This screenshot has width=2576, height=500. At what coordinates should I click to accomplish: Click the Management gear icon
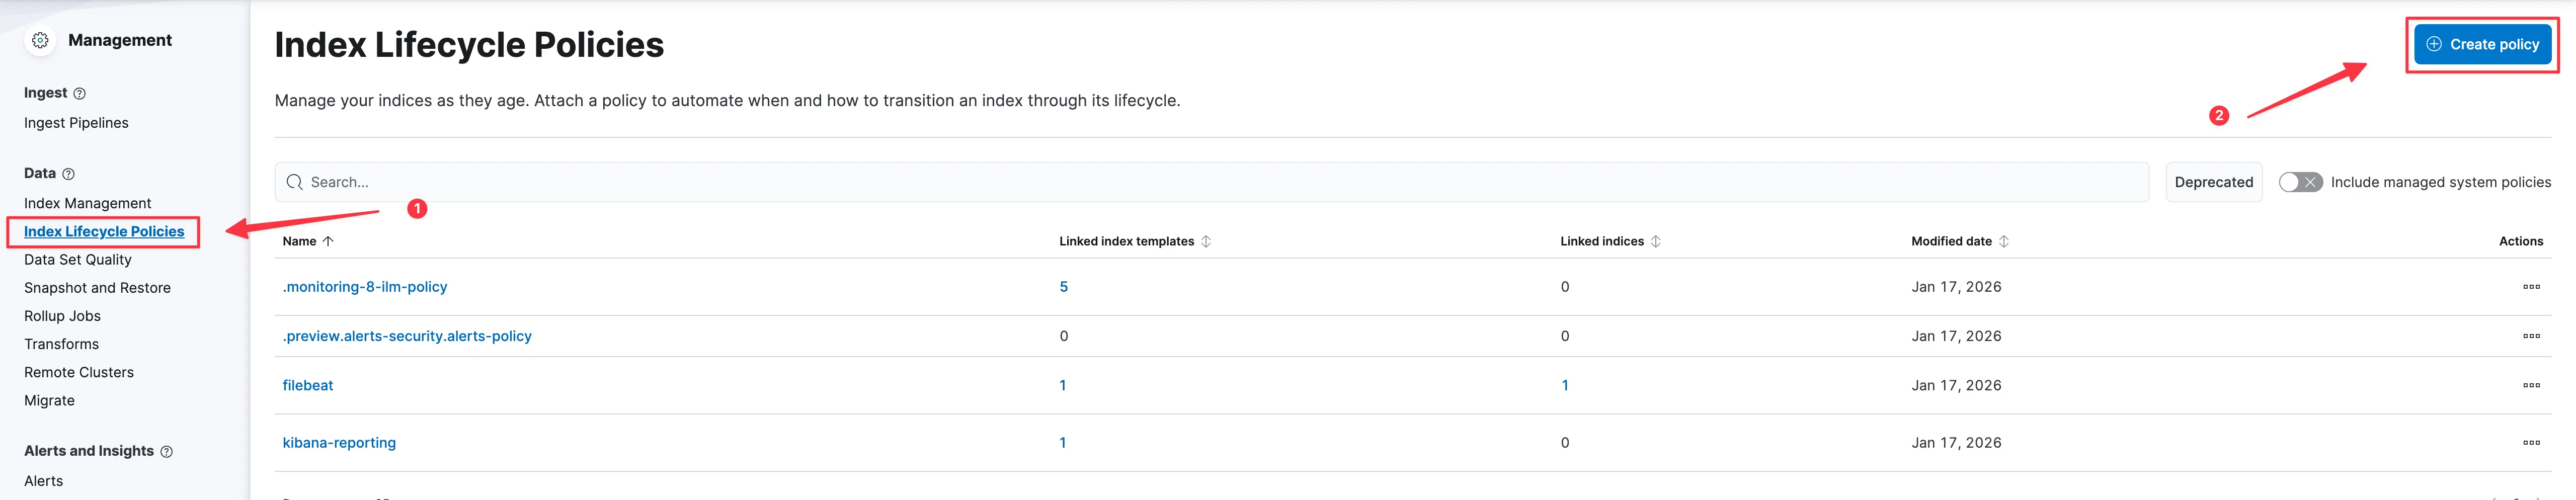(40, 40)
